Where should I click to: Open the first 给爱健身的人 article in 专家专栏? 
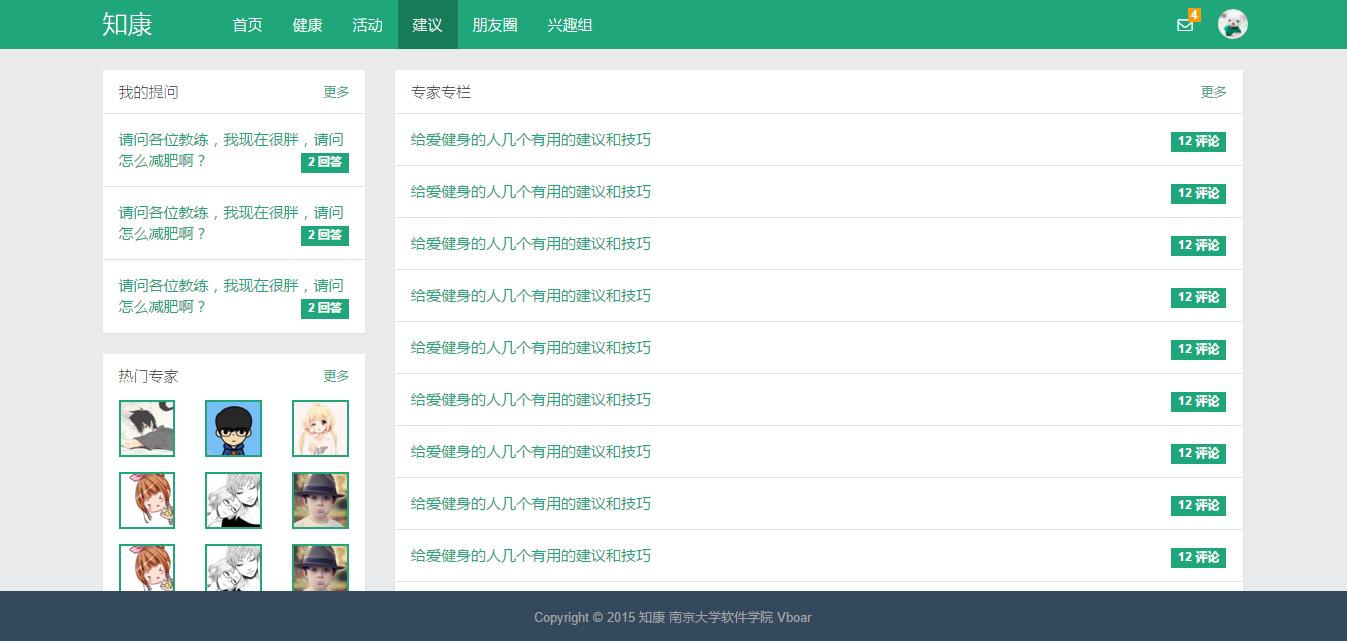pos(531,140)
